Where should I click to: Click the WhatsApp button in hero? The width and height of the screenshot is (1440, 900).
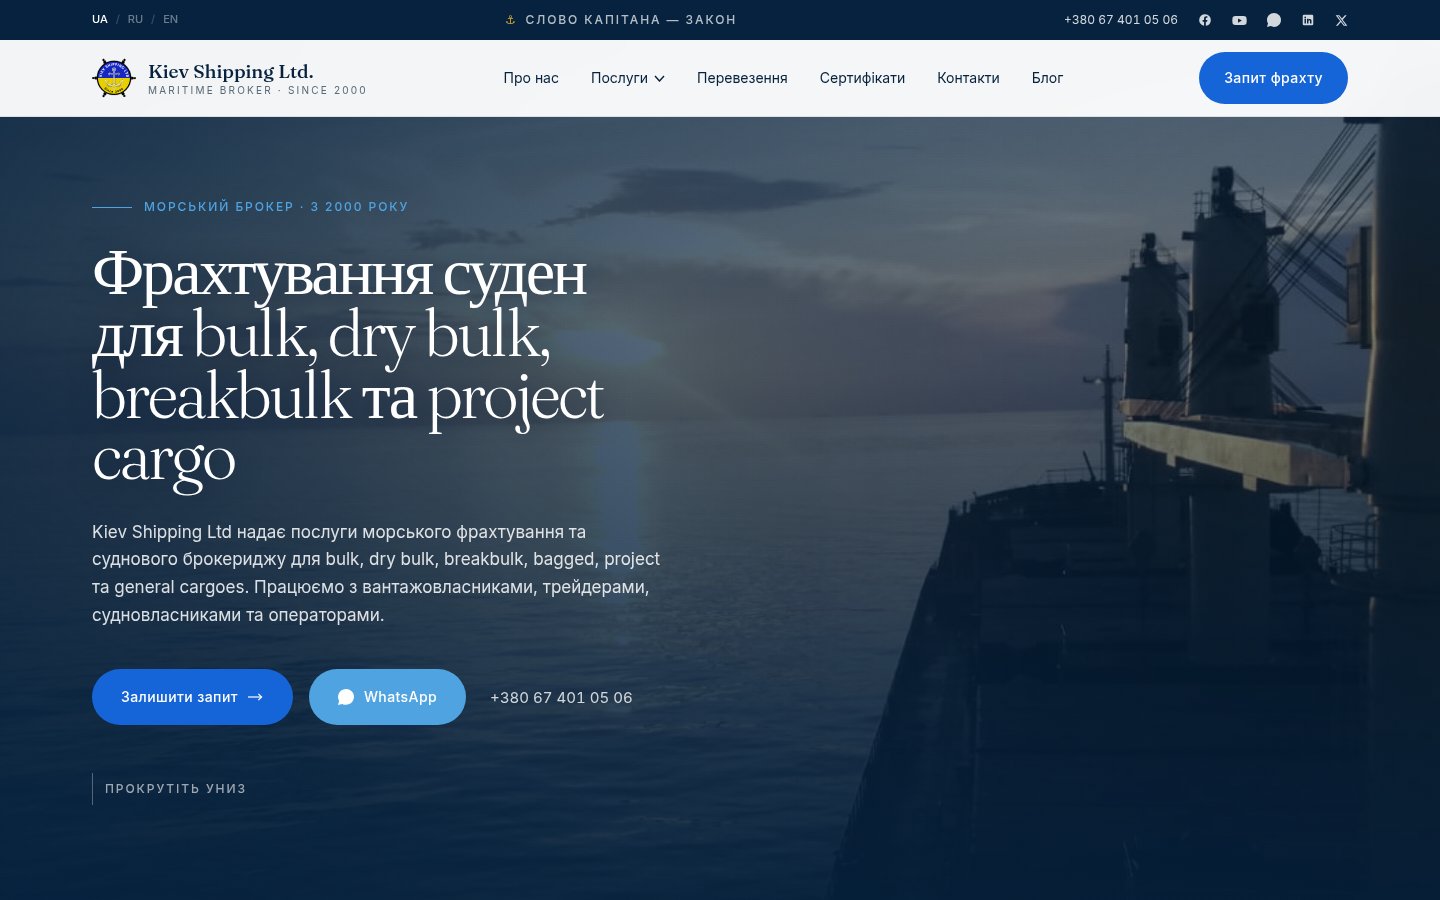coord(387,697)
